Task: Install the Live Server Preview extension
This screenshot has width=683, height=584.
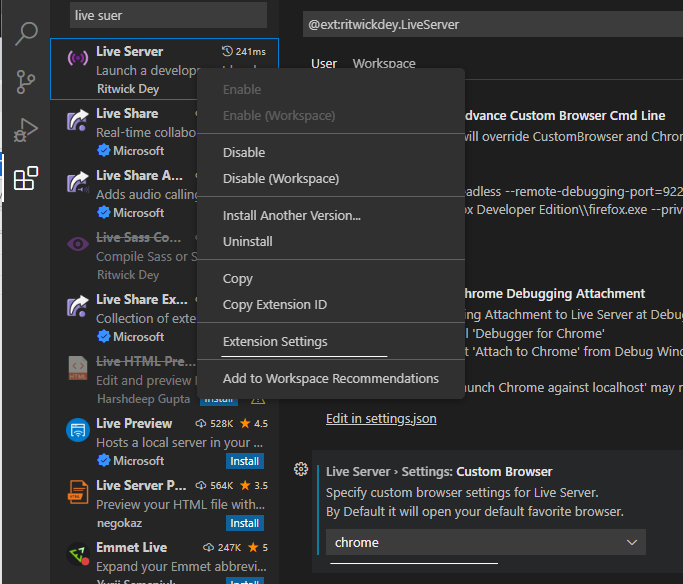Action: click(x=244, y=523)
